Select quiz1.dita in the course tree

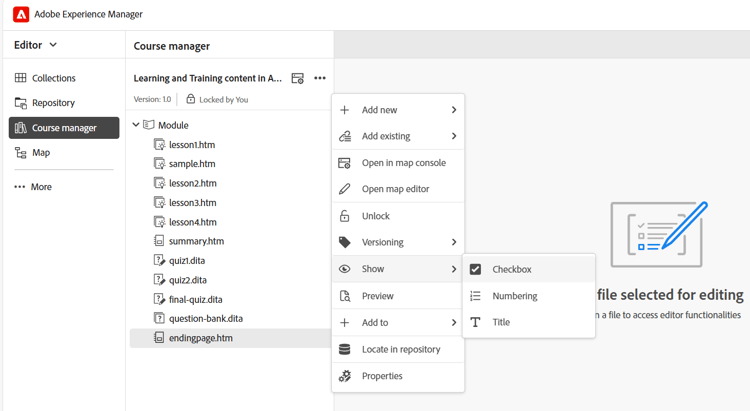coord(187,261)
